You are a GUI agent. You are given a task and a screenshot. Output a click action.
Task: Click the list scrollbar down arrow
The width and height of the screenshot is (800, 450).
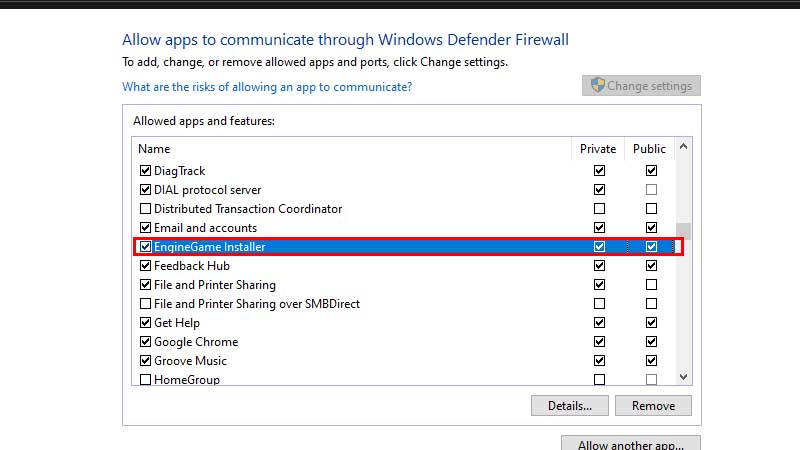684,377
